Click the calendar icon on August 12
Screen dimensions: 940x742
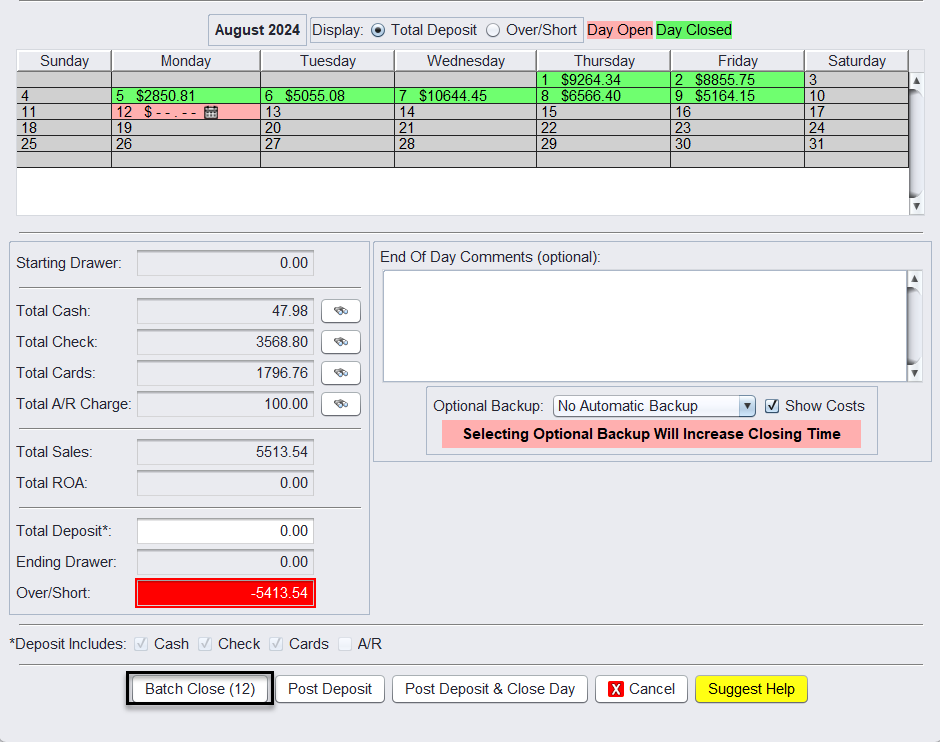pos(211,113)
